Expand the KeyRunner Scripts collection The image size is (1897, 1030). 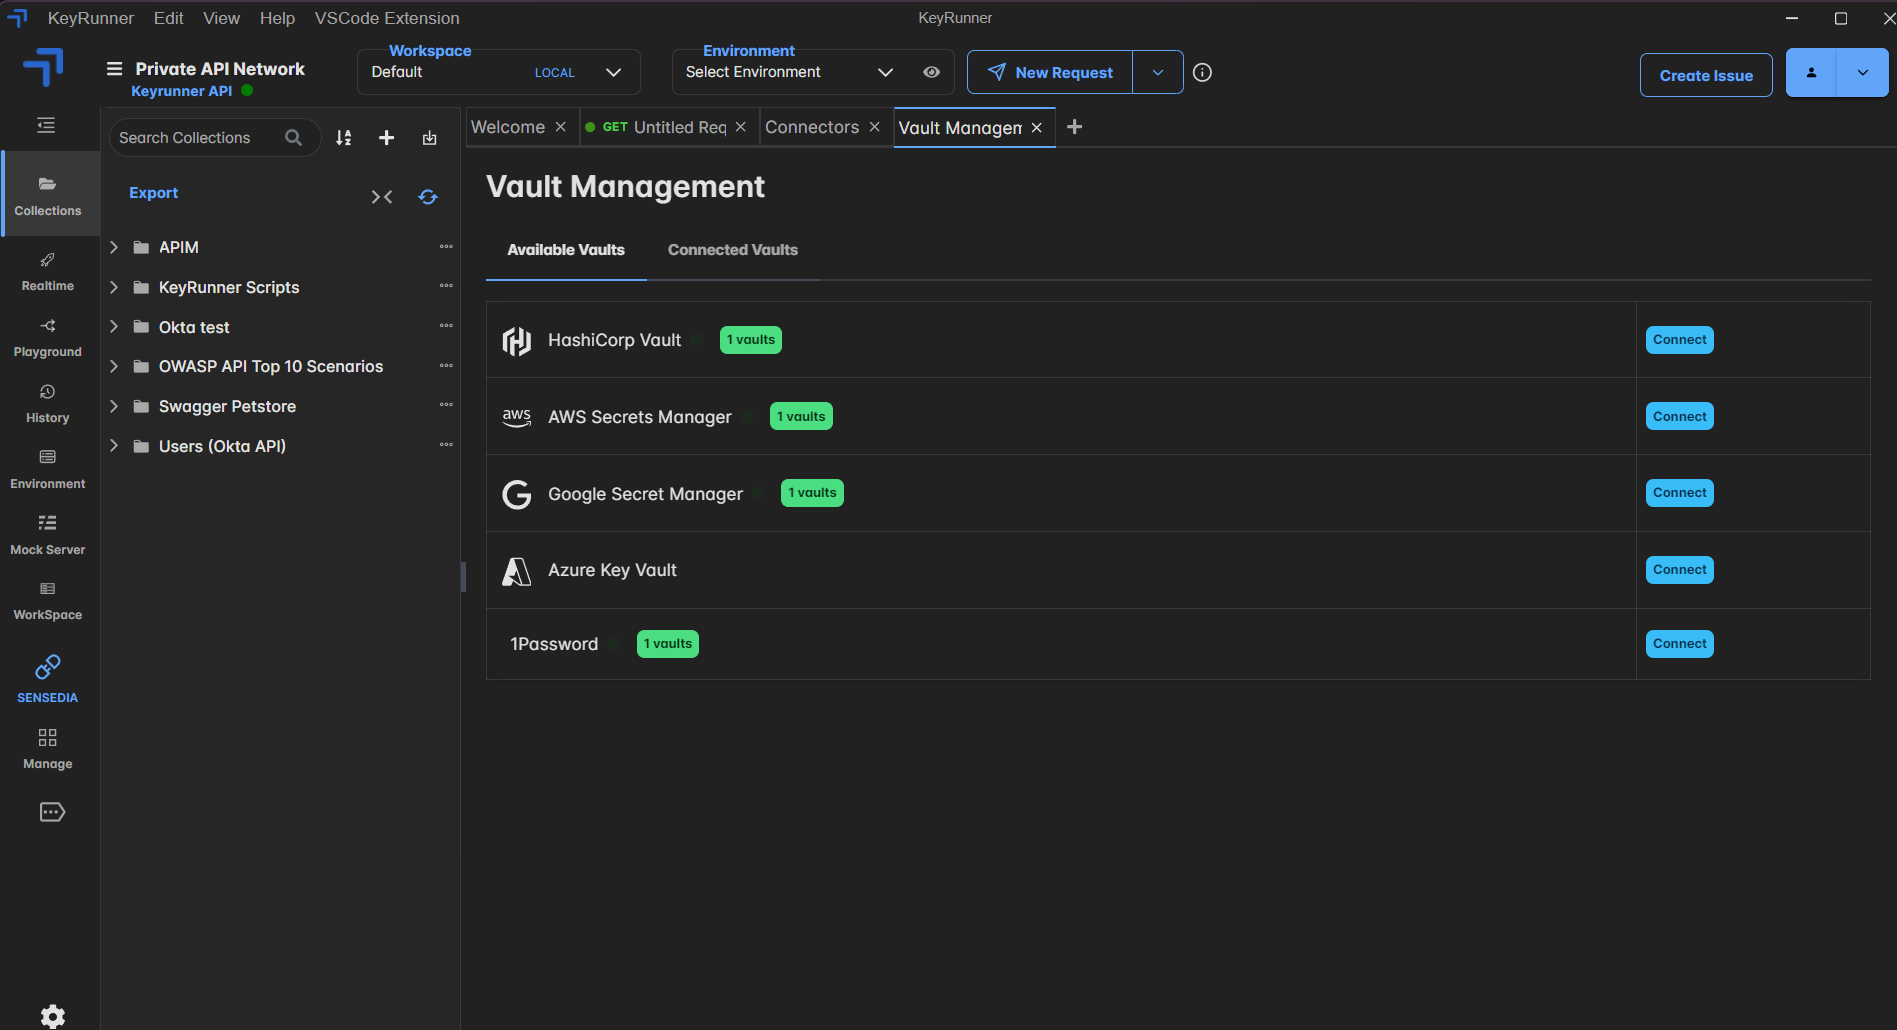[x=114, y=287]
